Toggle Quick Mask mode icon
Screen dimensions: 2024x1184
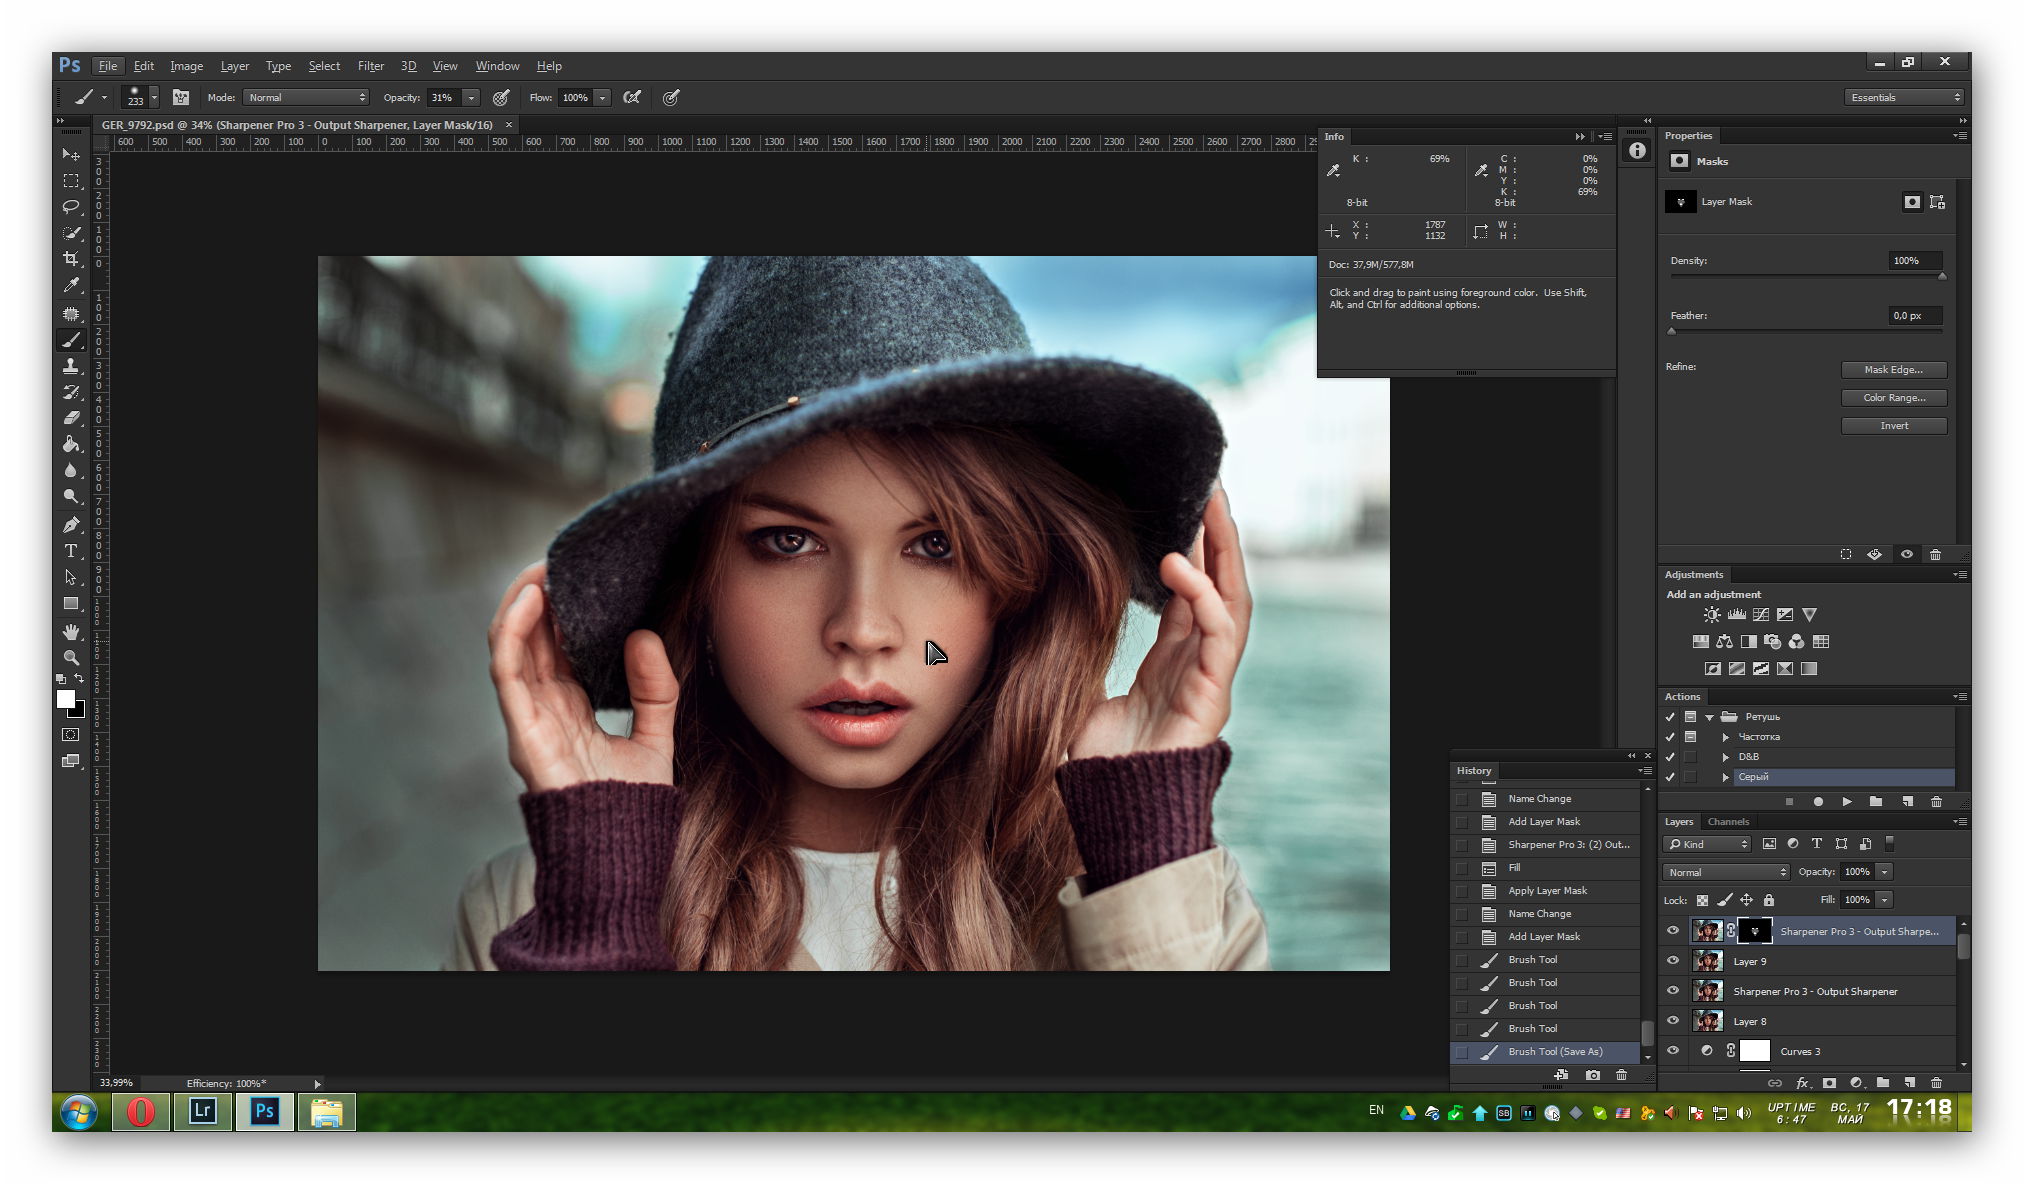(x=71, y=735)
